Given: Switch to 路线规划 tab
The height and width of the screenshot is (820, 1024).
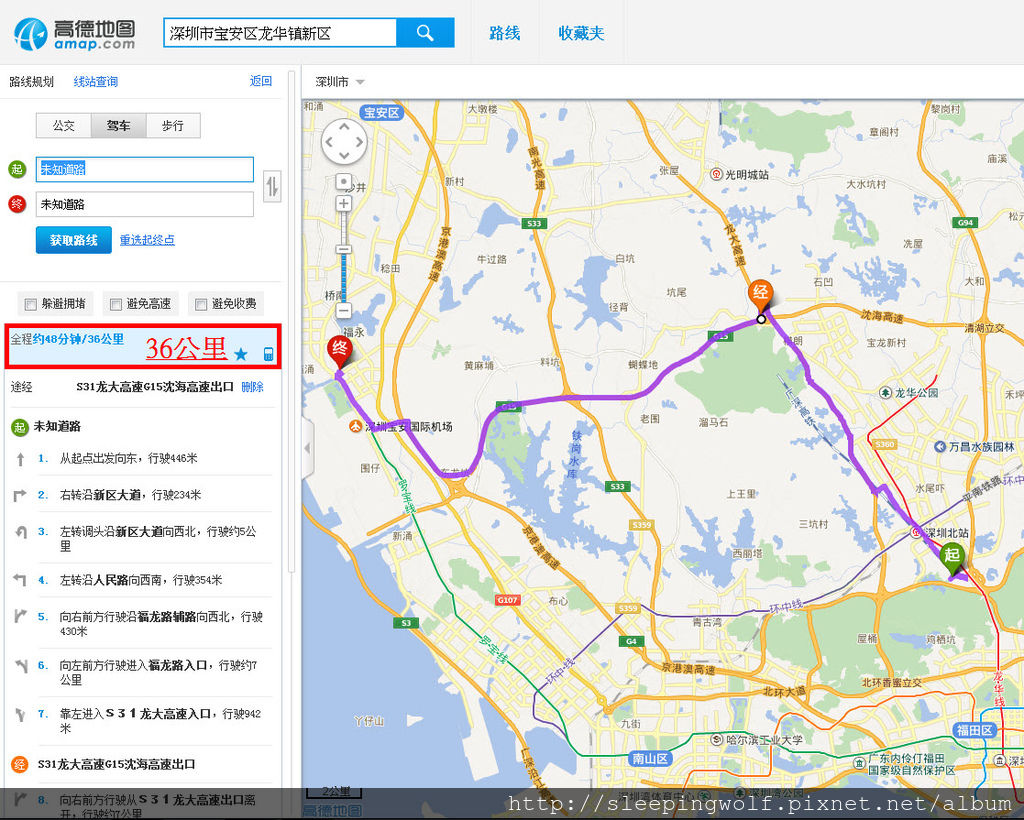Looking at the screenshot, I should (x=31, y=82).
